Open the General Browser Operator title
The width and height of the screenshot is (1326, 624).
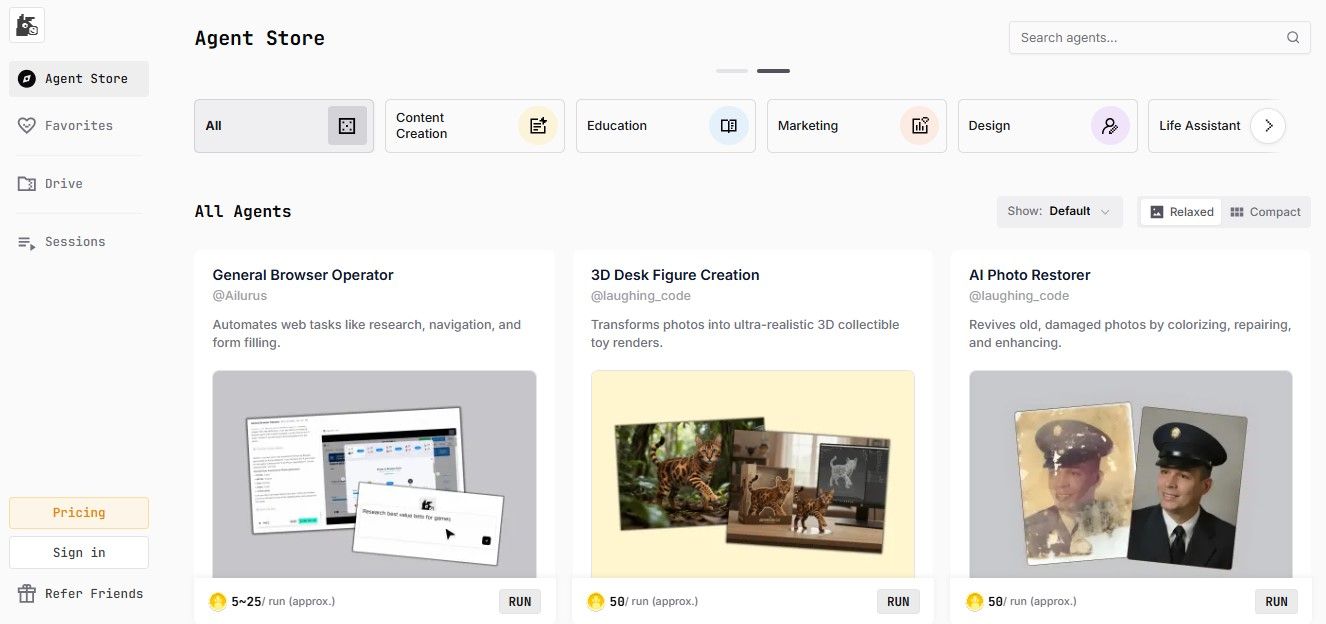303,275
